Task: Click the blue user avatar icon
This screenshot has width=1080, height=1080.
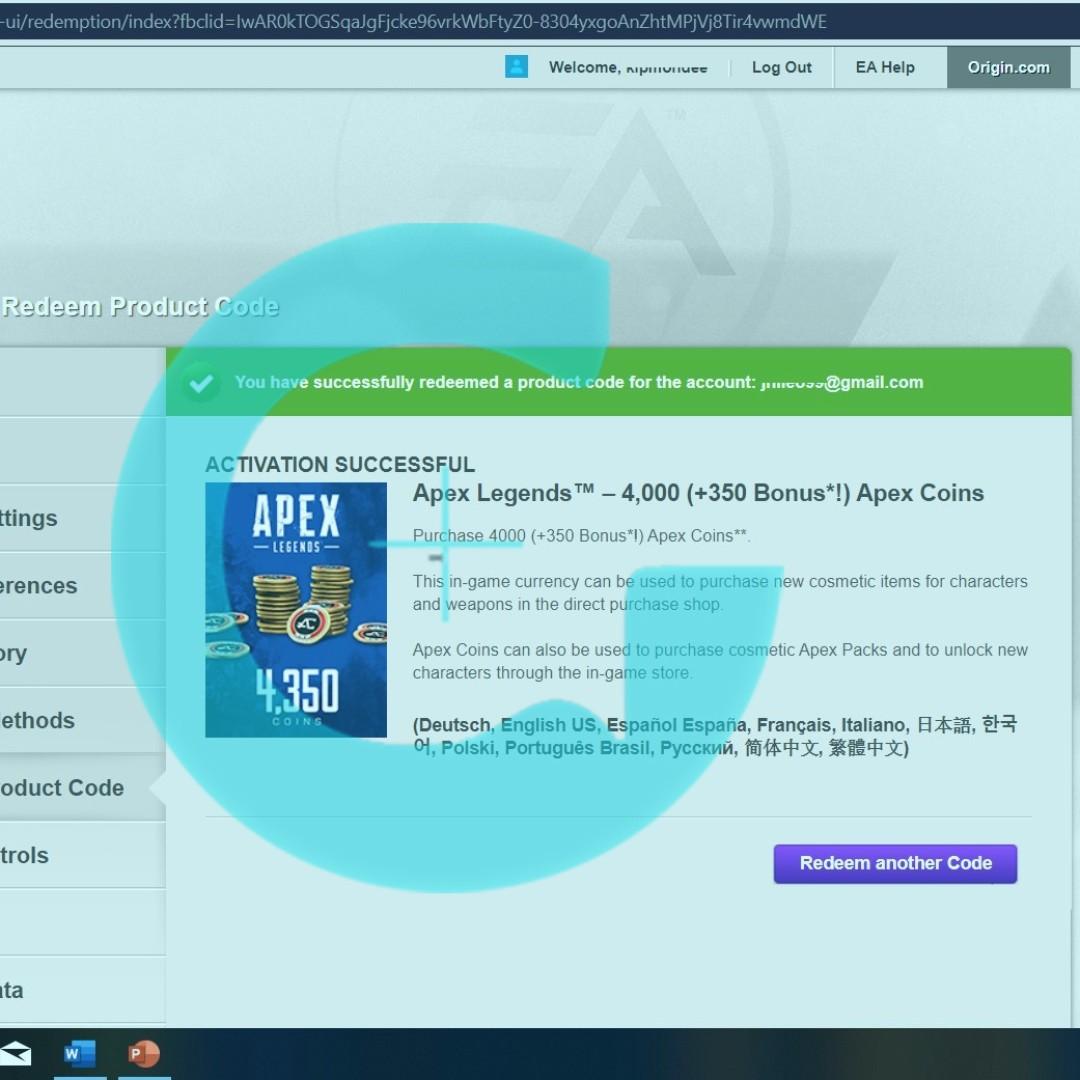Action: tap(516, 67)
